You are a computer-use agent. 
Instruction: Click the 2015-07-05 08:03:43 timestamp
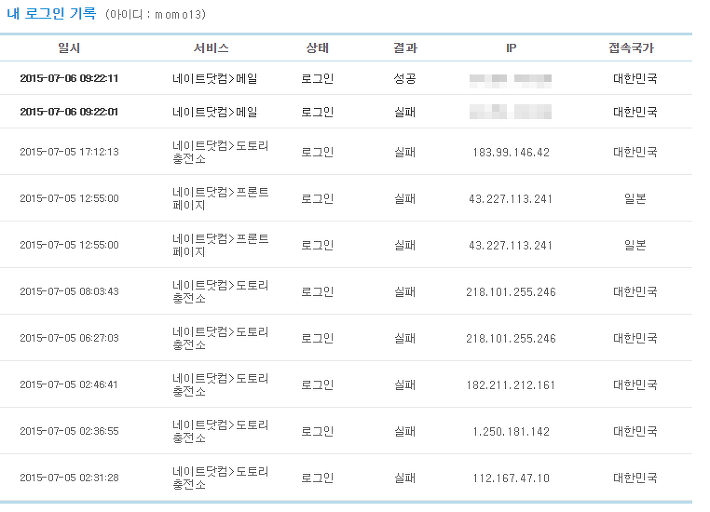(69, 292)
